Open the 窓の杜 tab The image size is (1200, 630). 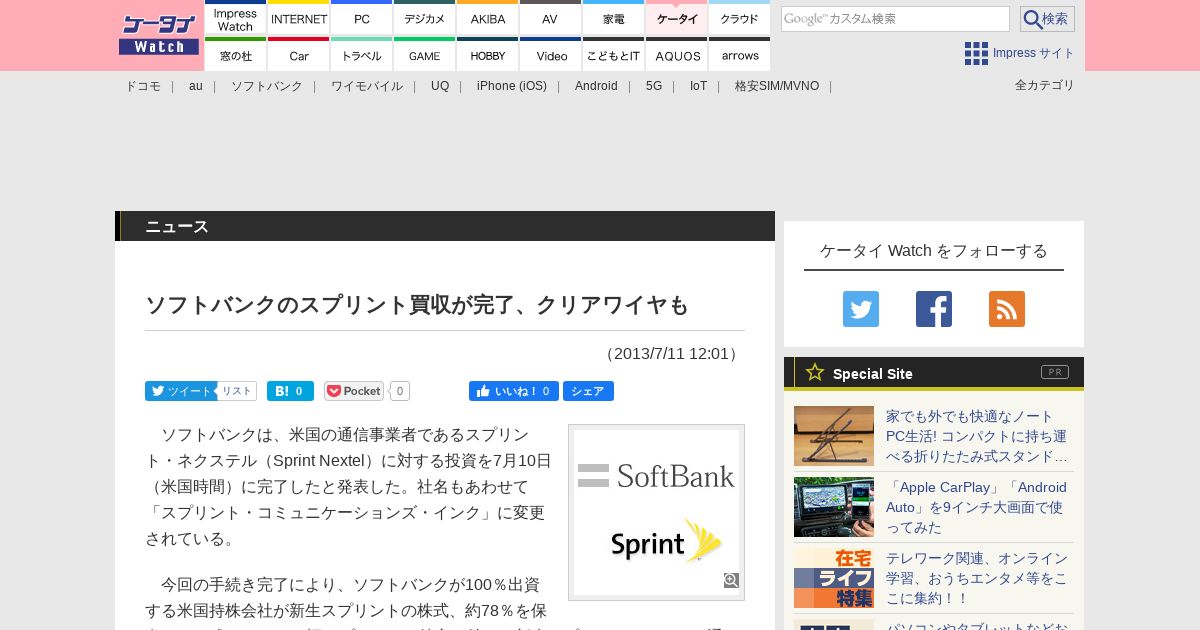(236, 55)
